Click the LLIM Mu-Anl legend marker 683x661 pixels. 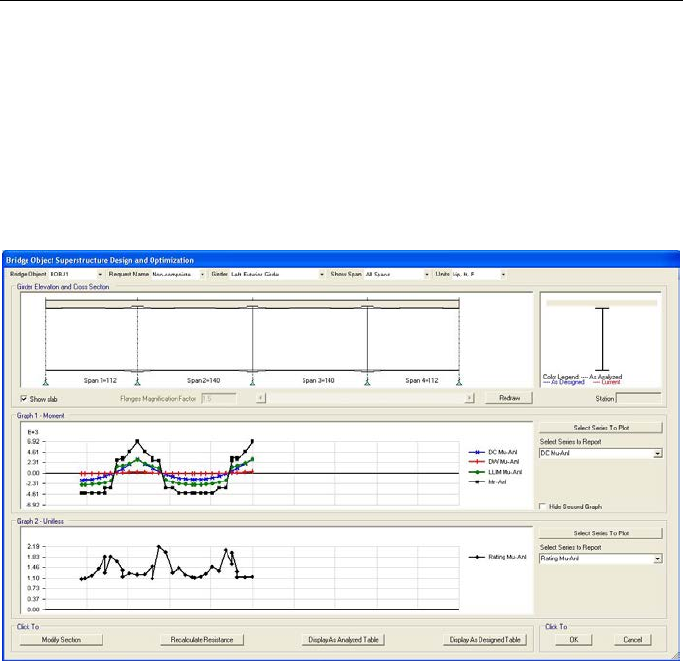point(477,472)
